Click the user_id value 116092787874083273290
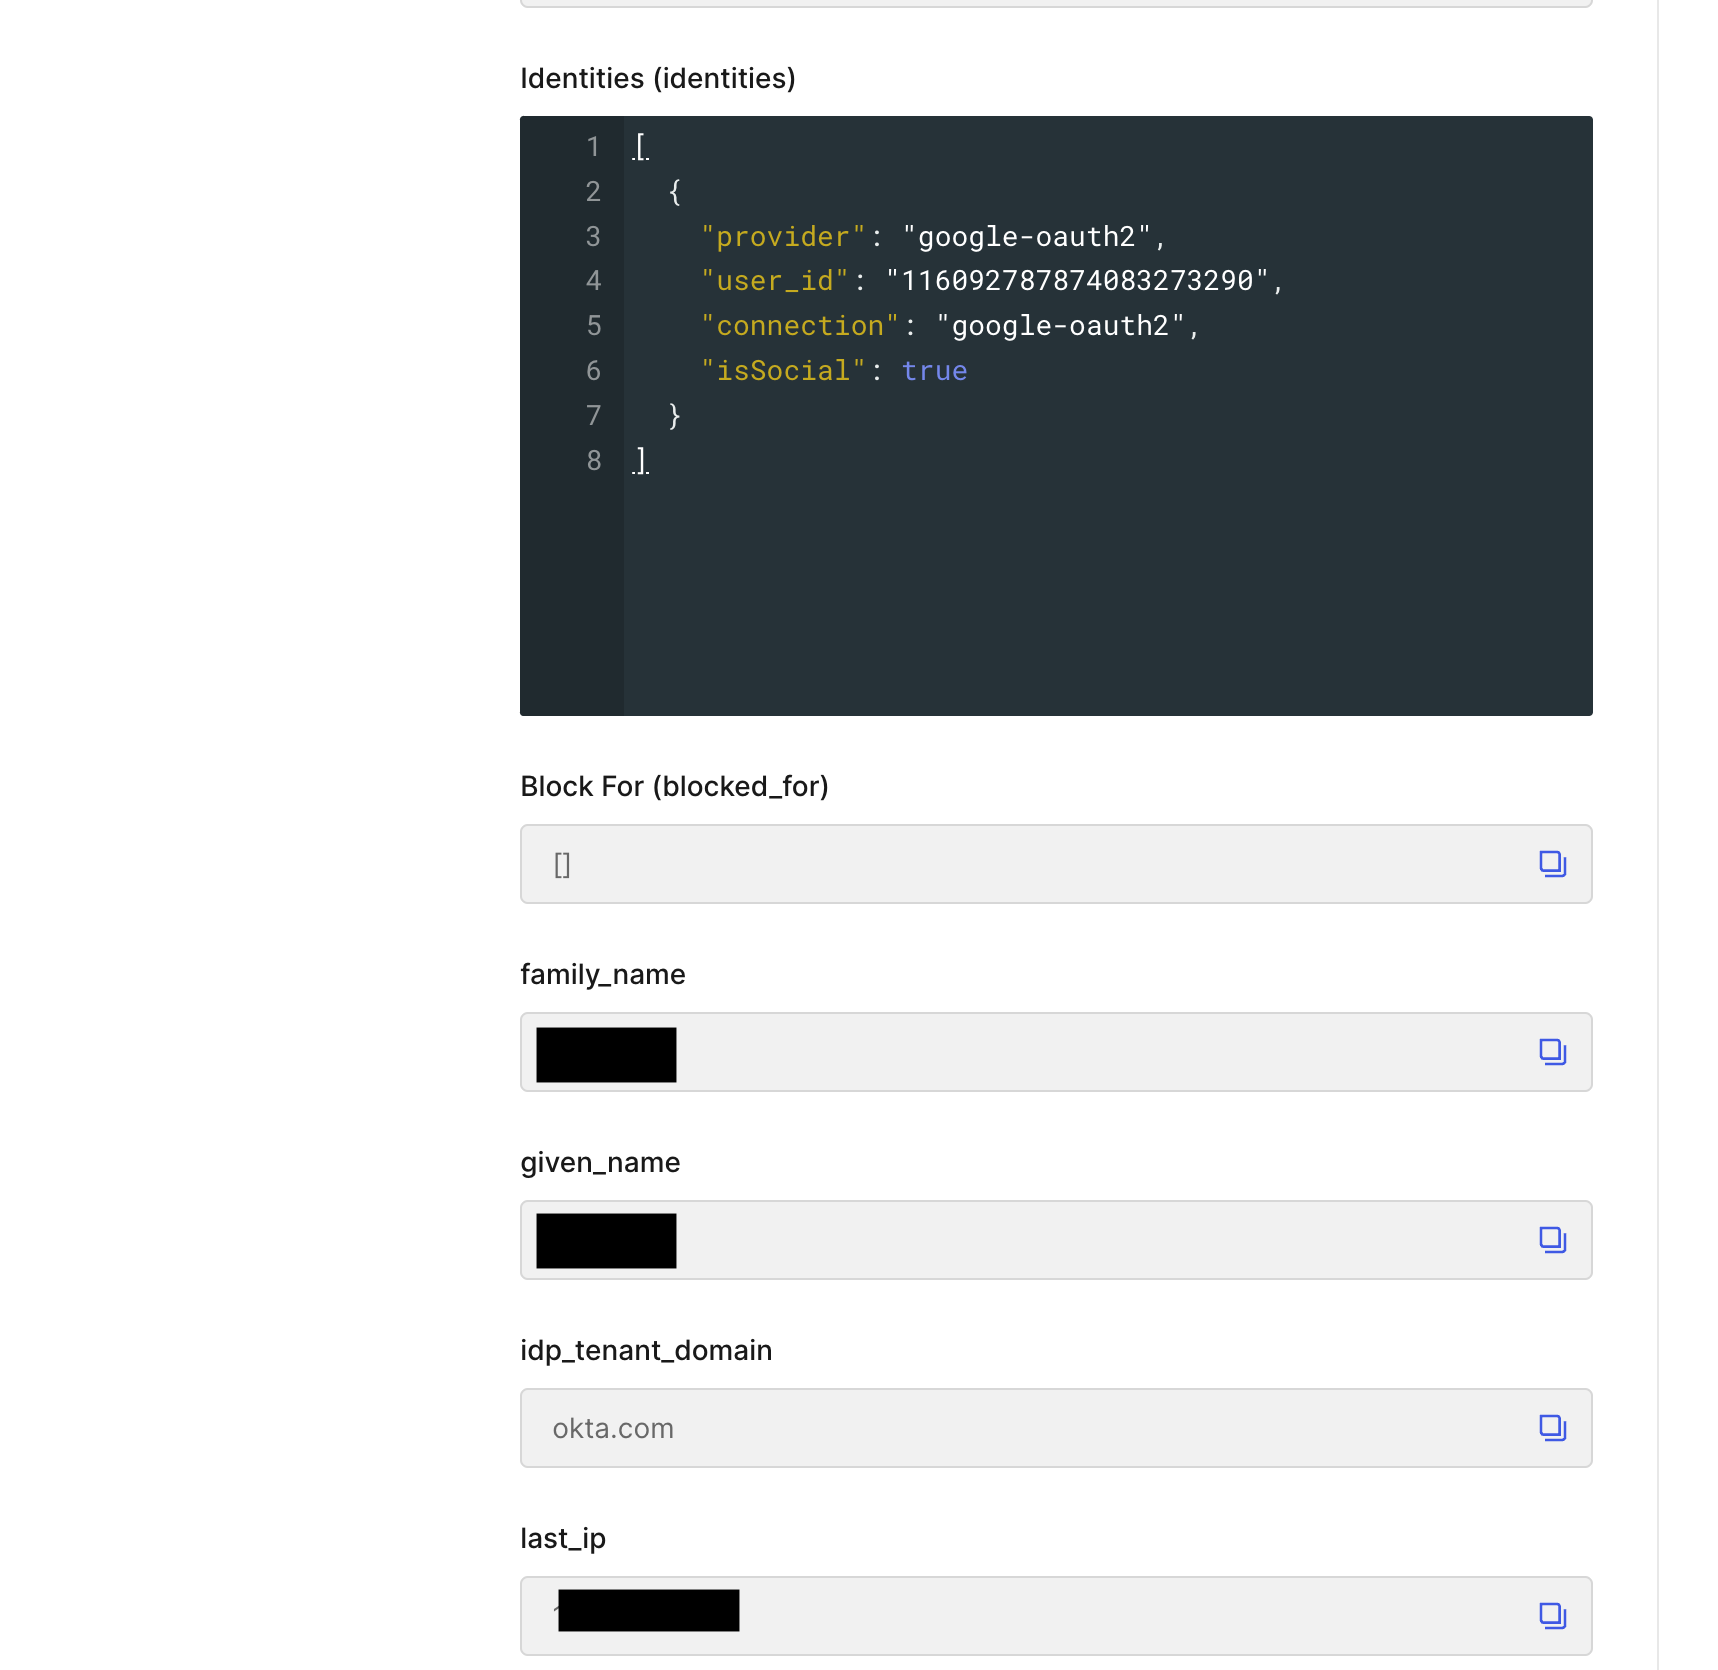The height and width of the screenshot is (1670, 1718). pos(1077,281)
